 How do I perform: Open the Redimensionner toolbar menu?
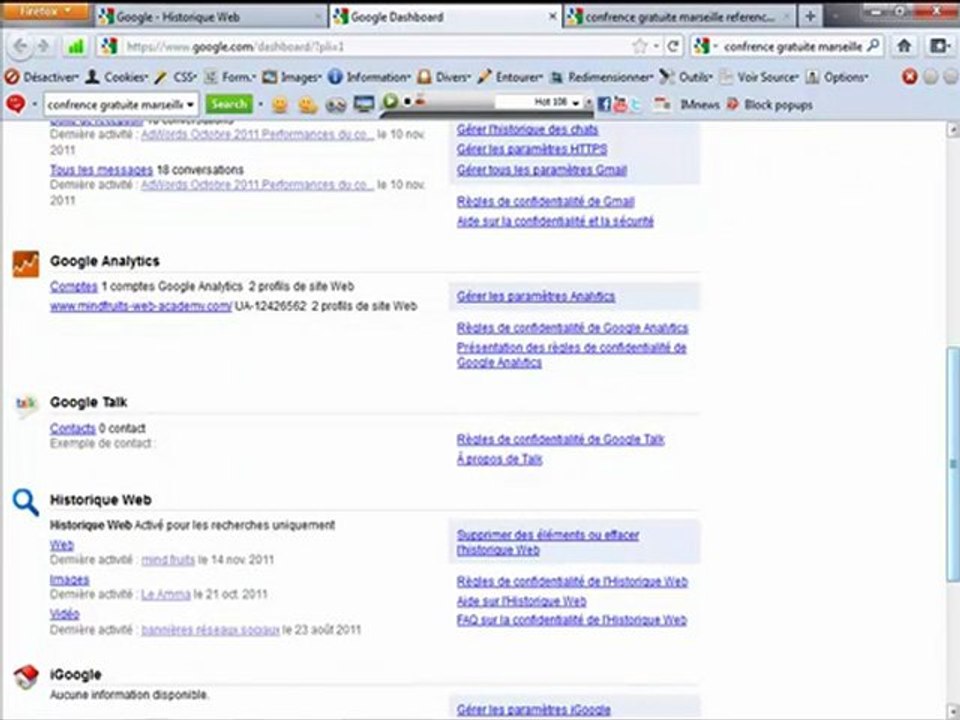point(602,77)
